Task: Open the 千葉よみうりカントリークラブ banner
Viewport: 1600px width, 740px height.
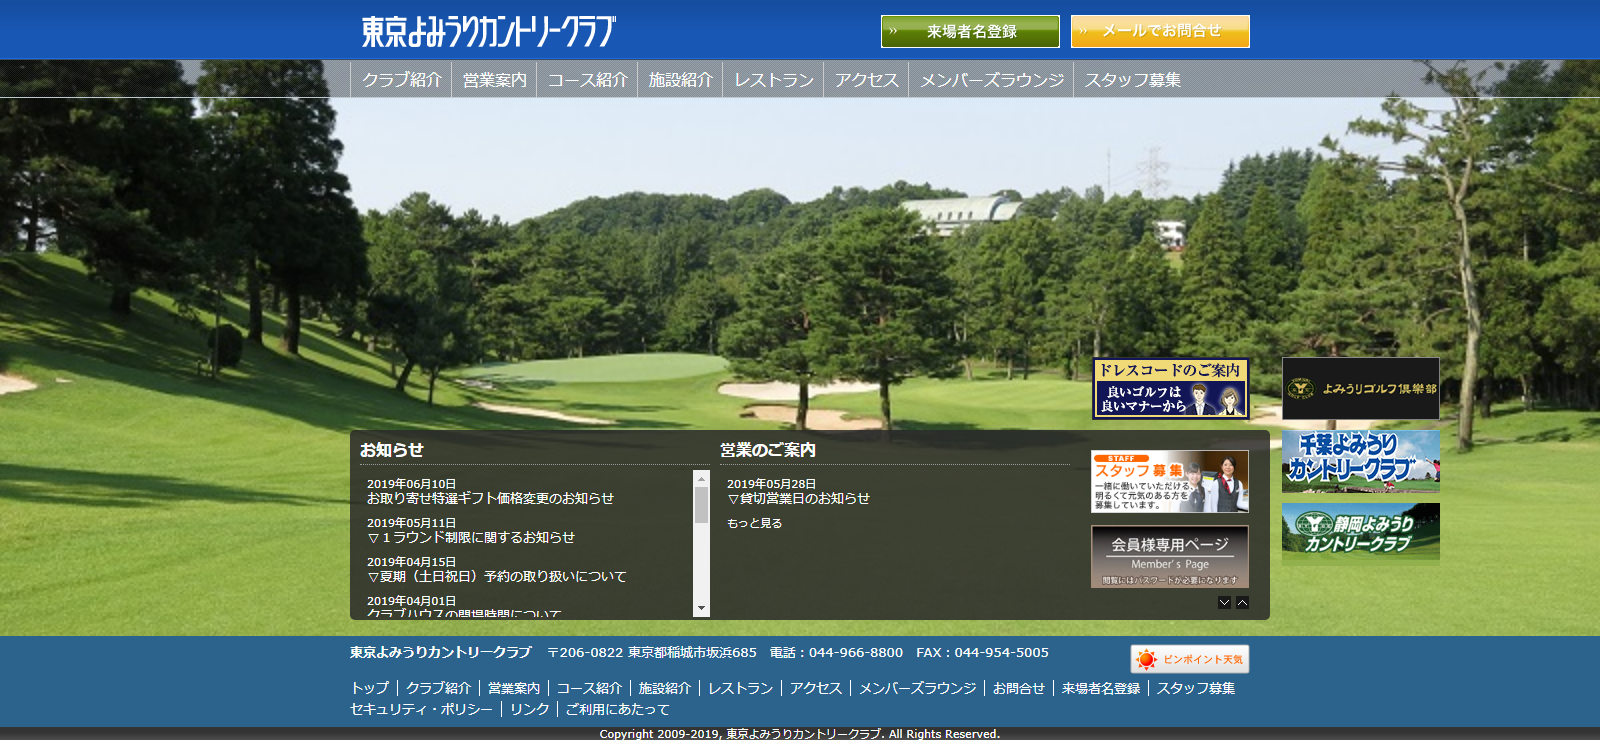Action: (1361, 461)
